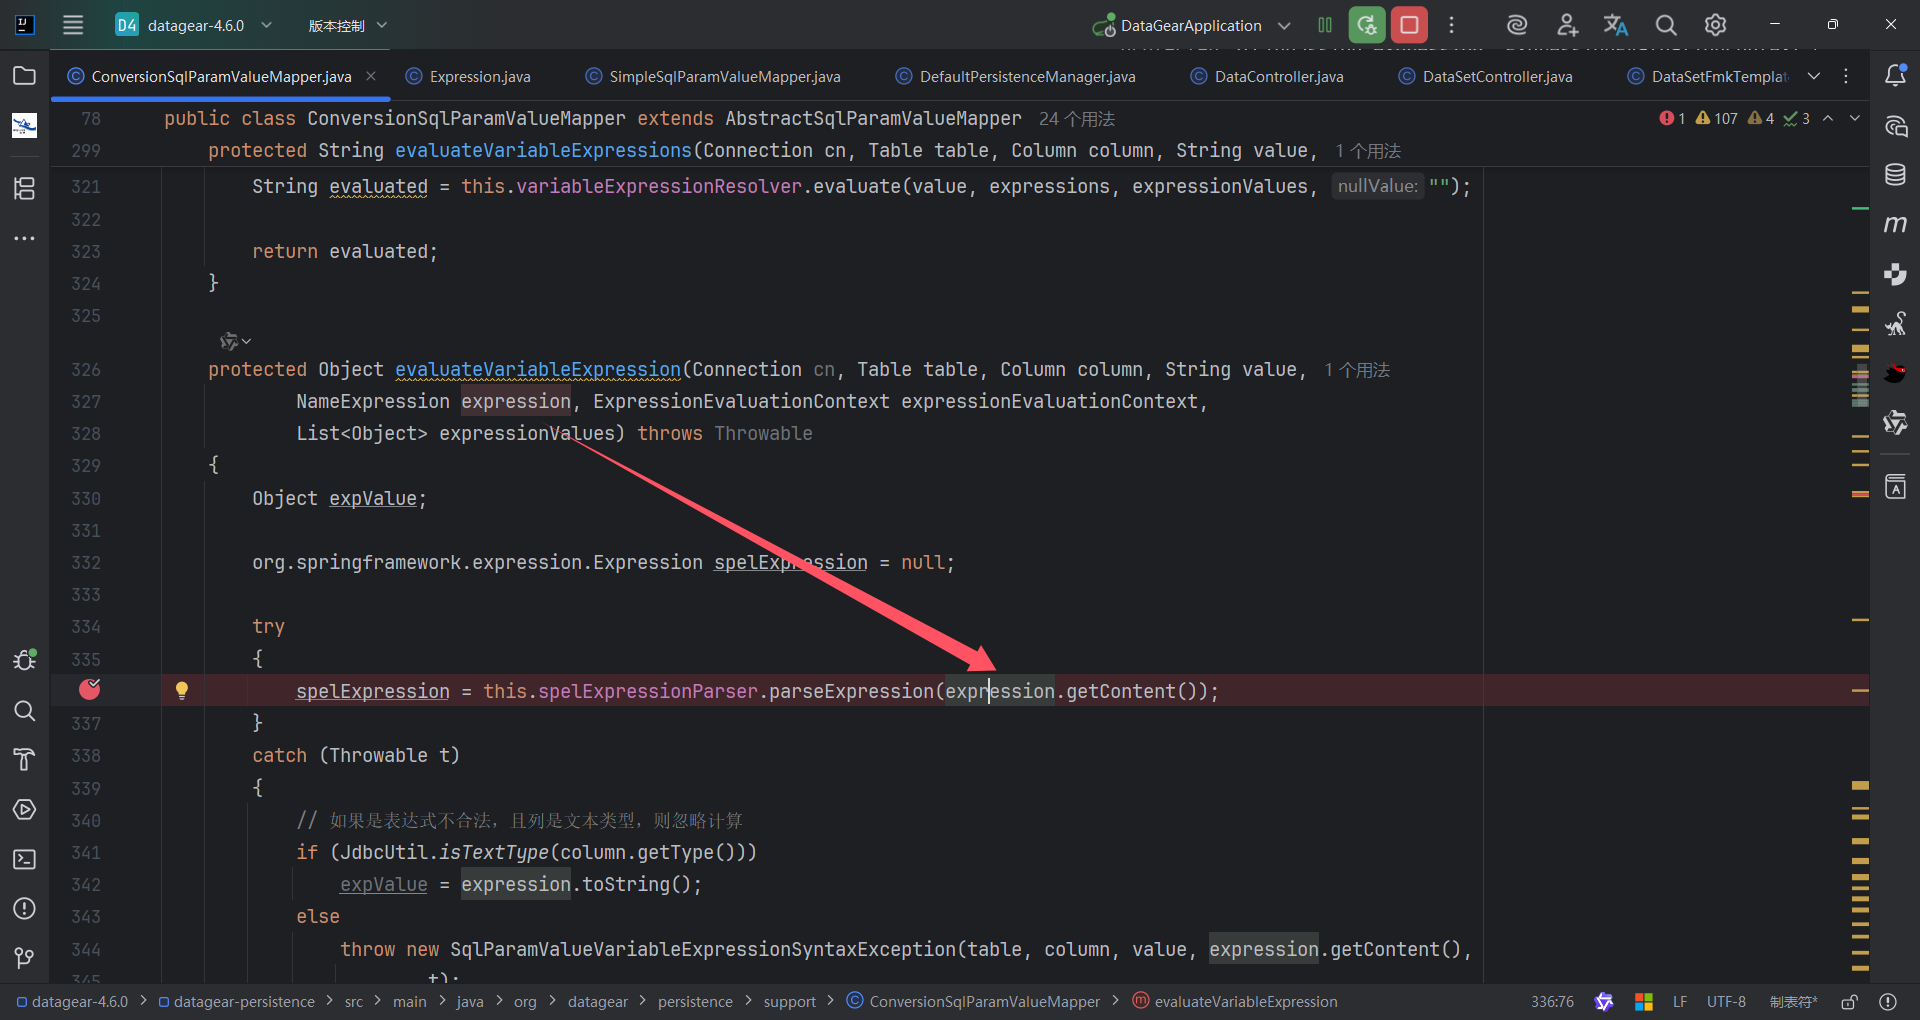1920x1020 pixels.
Task: Open the Services tool window
Action: click(x=24, y=809)
